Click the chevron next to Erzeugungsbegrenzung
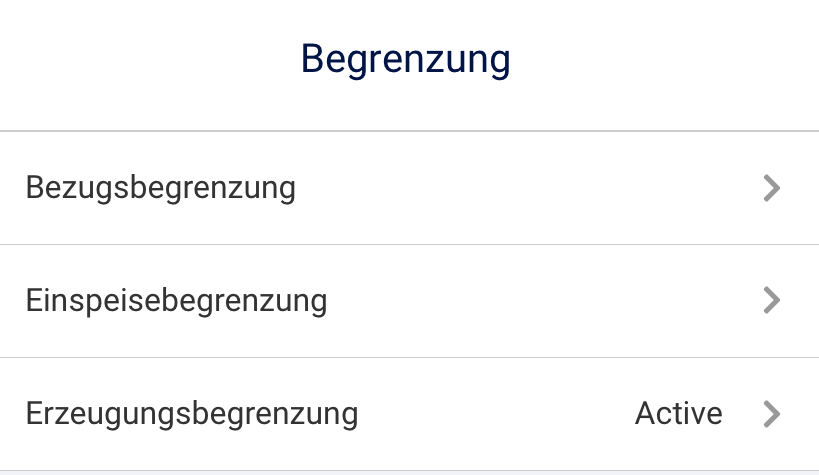 (770, 413)
